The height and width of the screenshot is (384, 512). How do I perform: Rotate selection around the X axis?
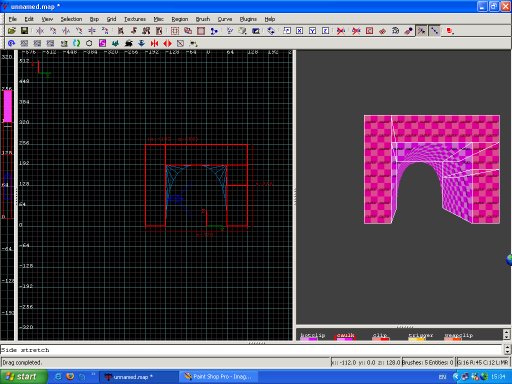tap(53, 31)
